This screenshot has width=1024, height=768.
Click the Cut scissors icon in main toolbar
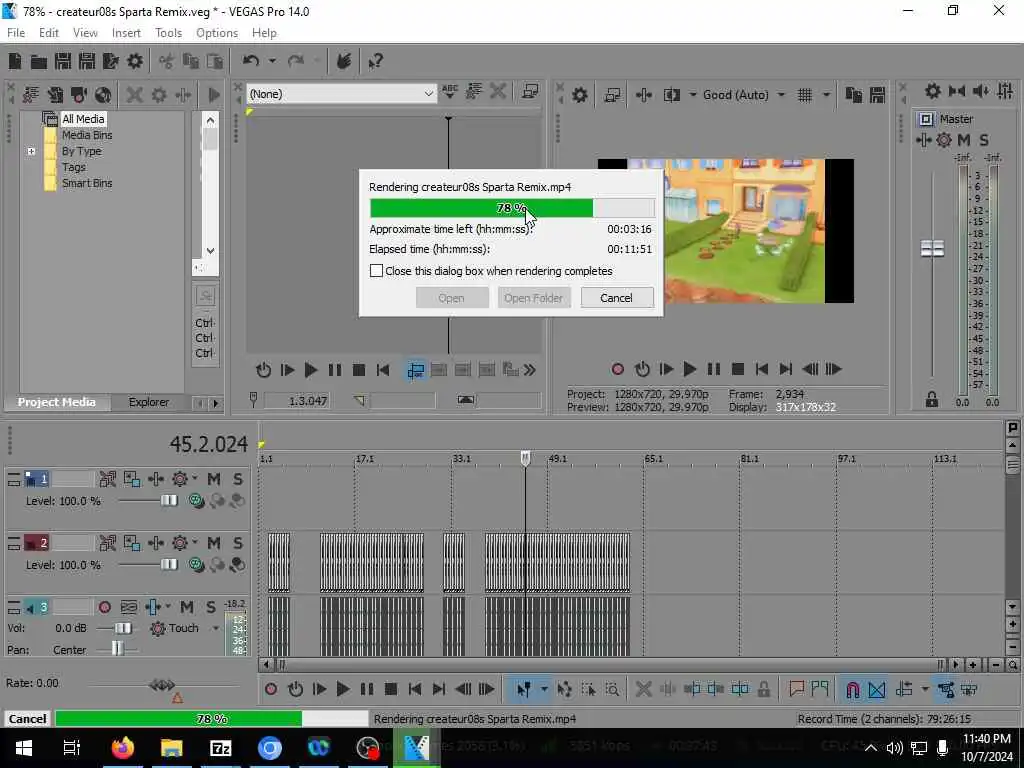click(x=167, y=61)
